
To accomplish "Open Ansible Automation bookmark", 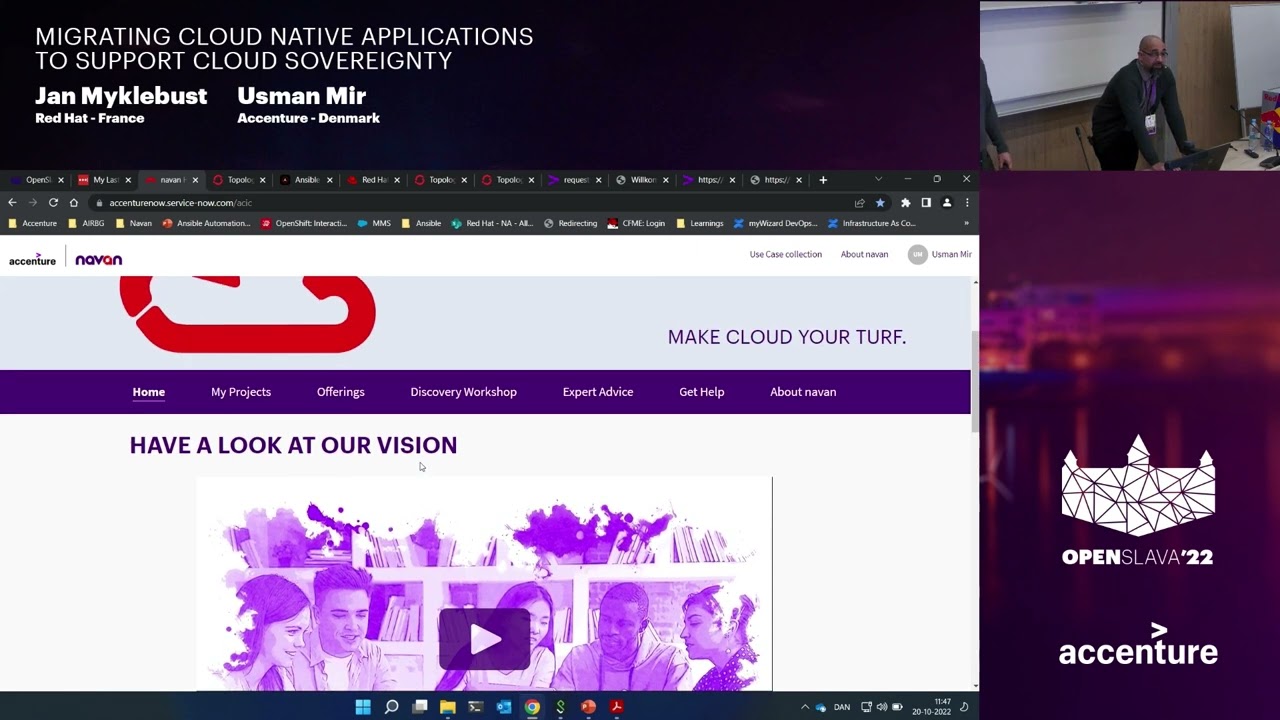I will coord(207,223).
